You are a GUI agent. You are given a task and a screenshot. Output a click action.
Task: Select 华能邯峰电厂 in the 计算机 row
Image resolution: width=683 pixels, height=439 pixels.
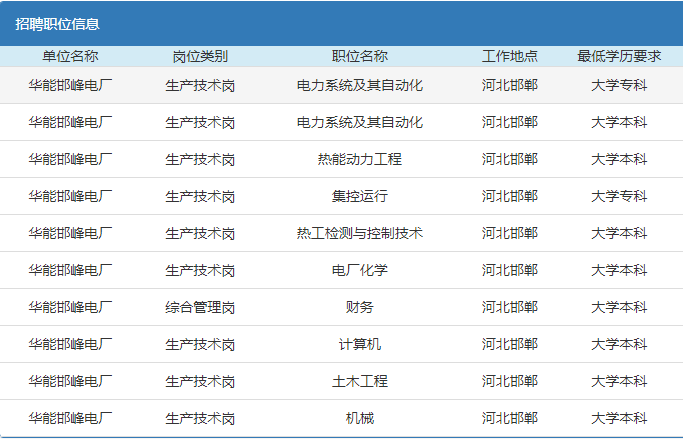[x=70, y=344]
